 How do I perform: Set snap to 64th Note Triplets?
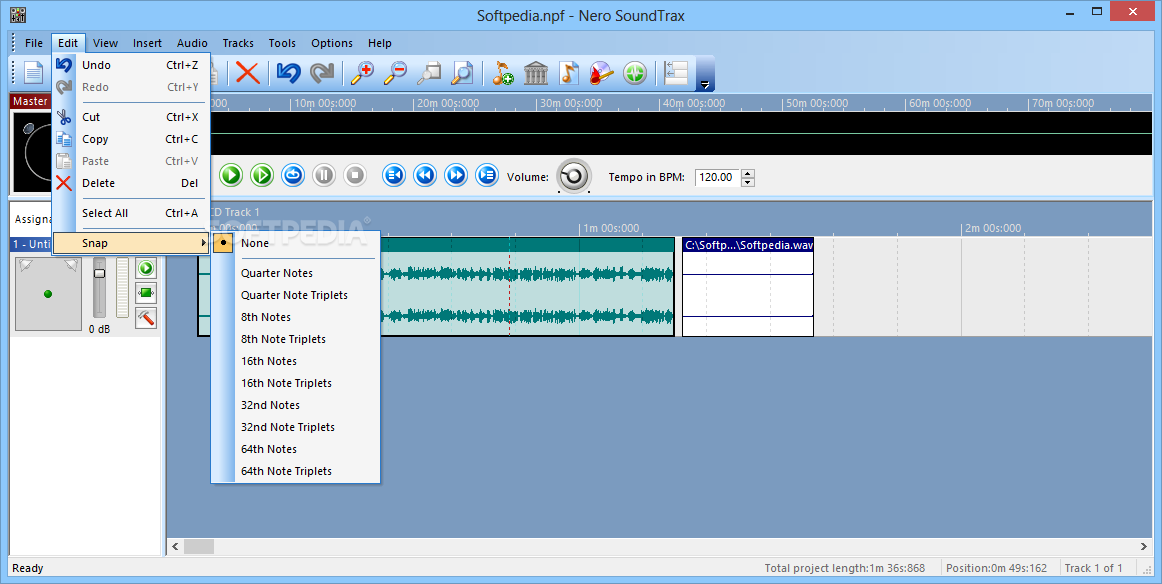point(296,471)
